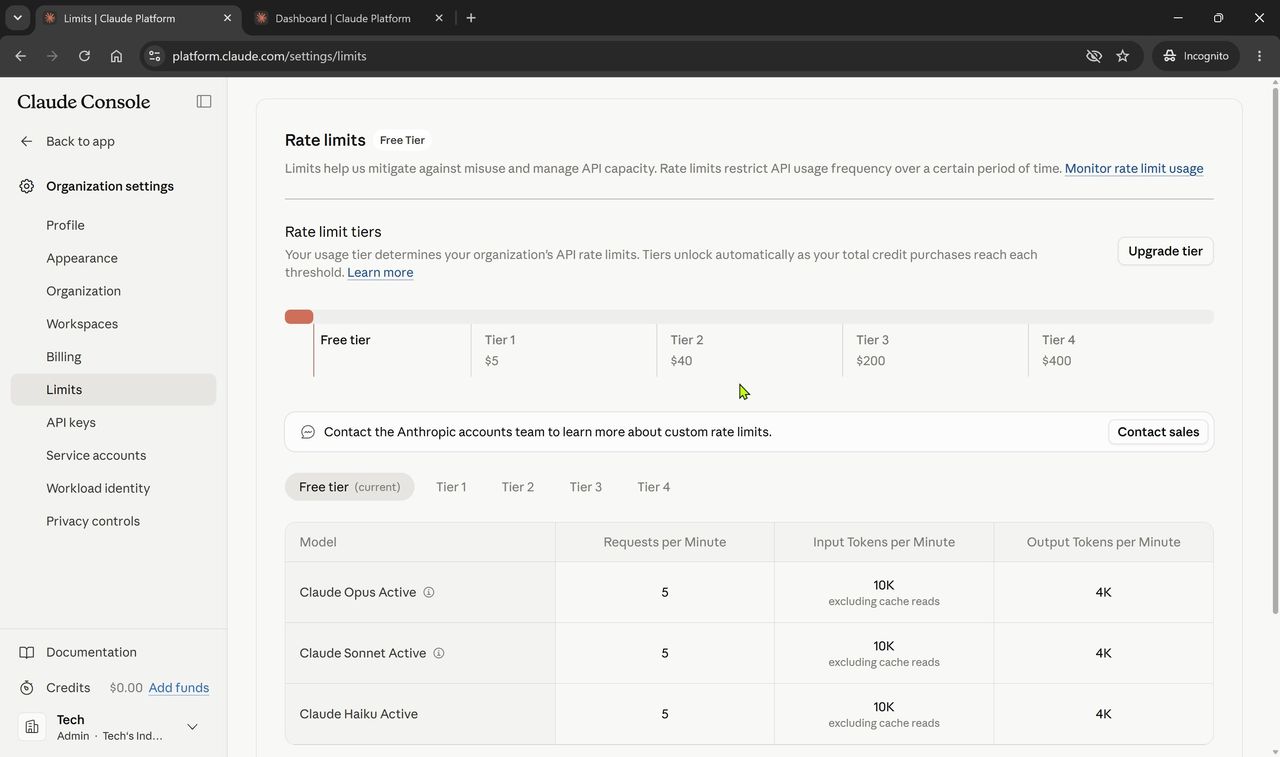Click the Tech organization building icon
This screenshot has height=757, width=1280.
(x=32, y=727)
